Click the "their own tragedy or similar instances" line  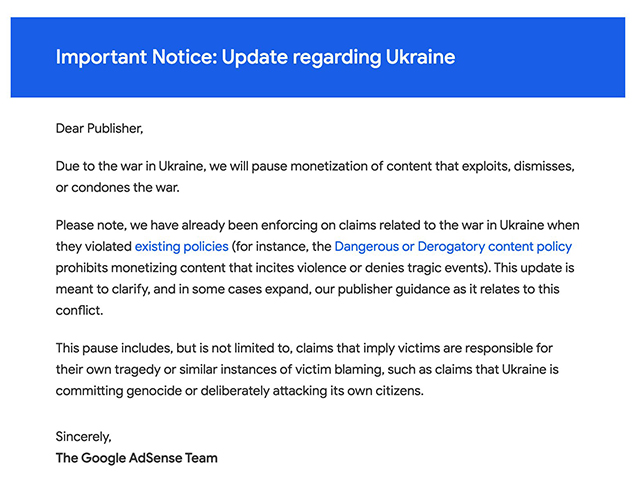pos(307,369)
